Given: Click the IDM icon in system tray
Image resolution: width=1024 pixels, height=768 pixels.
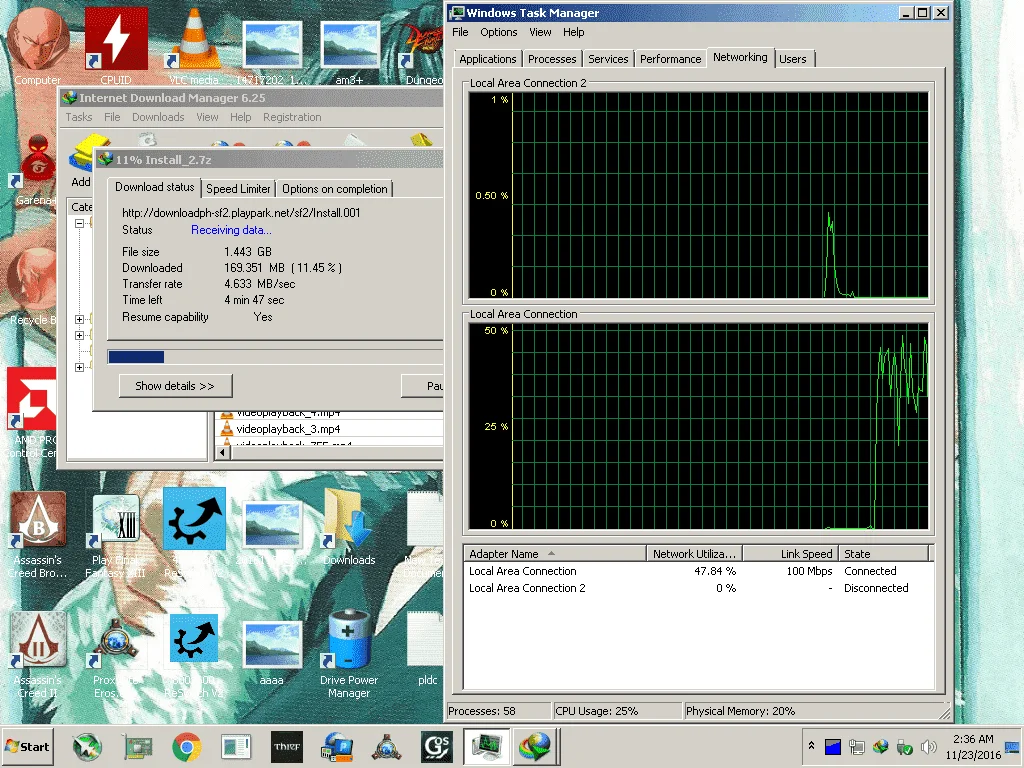Looking at the screenshot, I should point(880,746).
